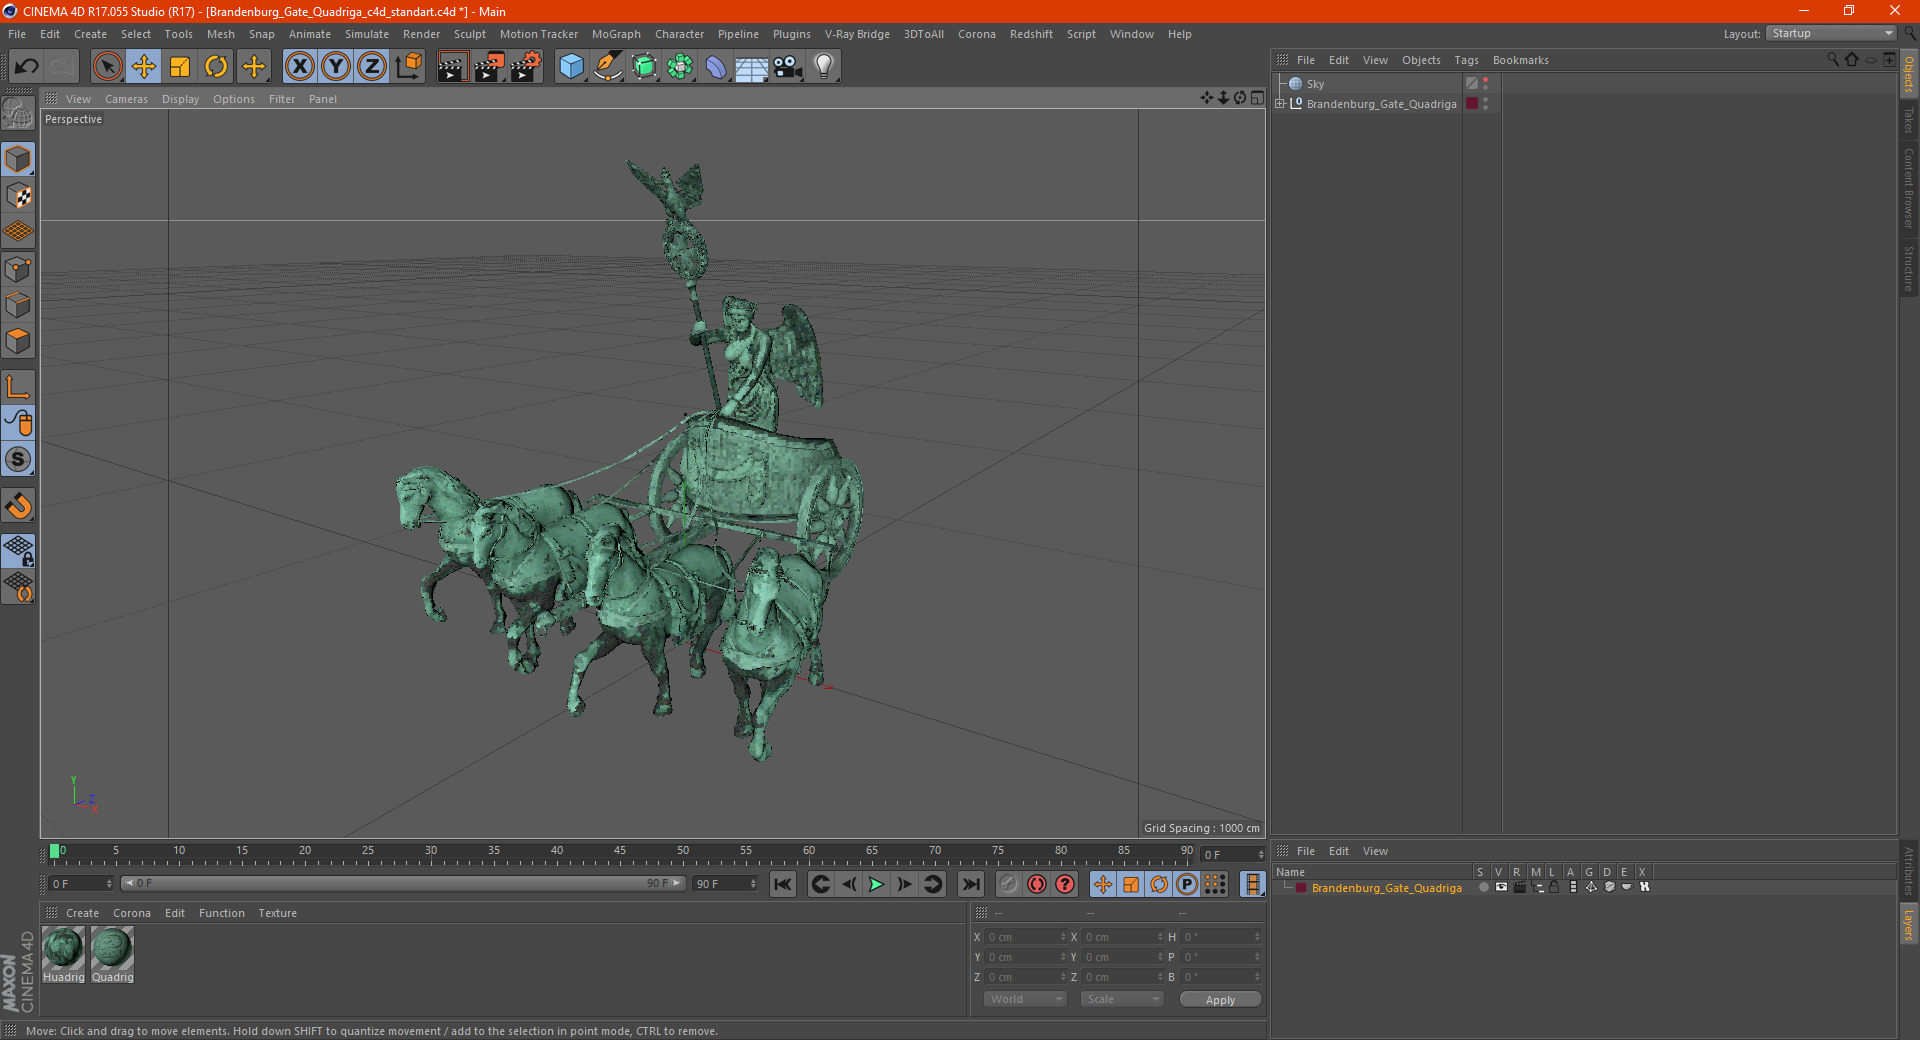Image resolution: width=1920 pixels, height=1040 pixels.
Task: Open the V-Ray Bridge menu
Action: (857, 34)
